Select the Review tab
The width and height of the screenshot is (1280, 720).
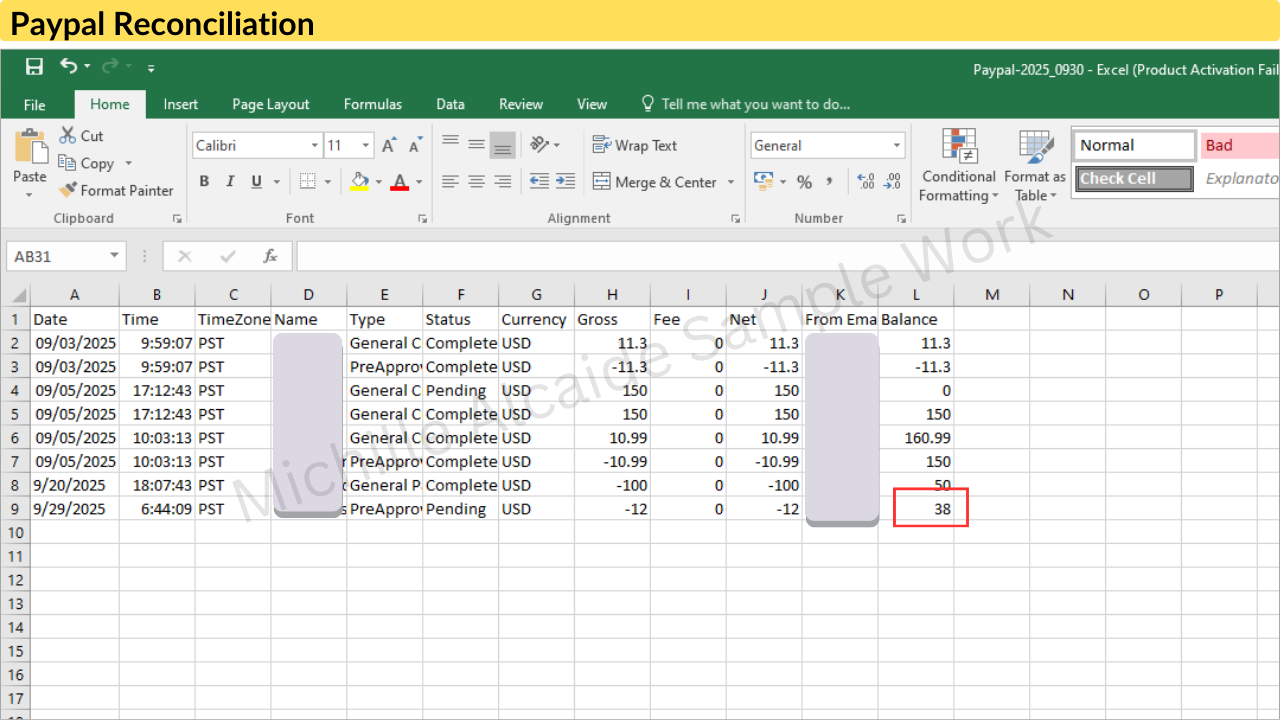(x=521, y=104)
